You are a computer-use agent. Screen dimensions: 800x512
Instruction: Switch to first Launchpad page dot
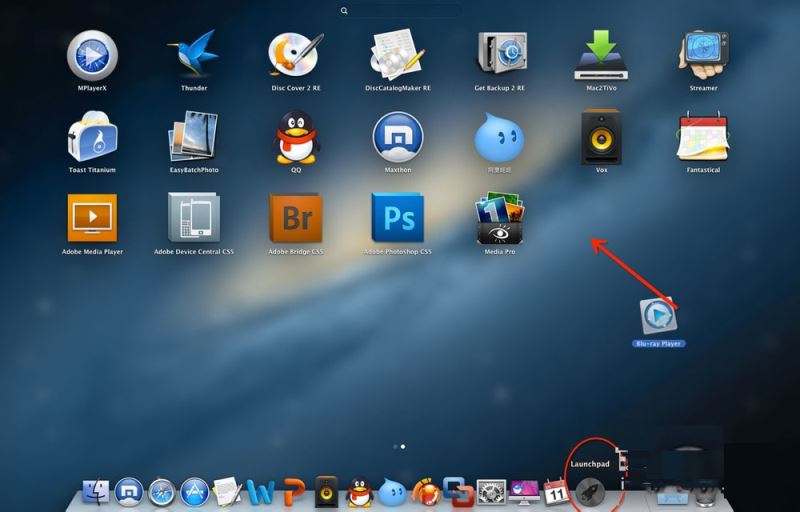click(395, 447)
